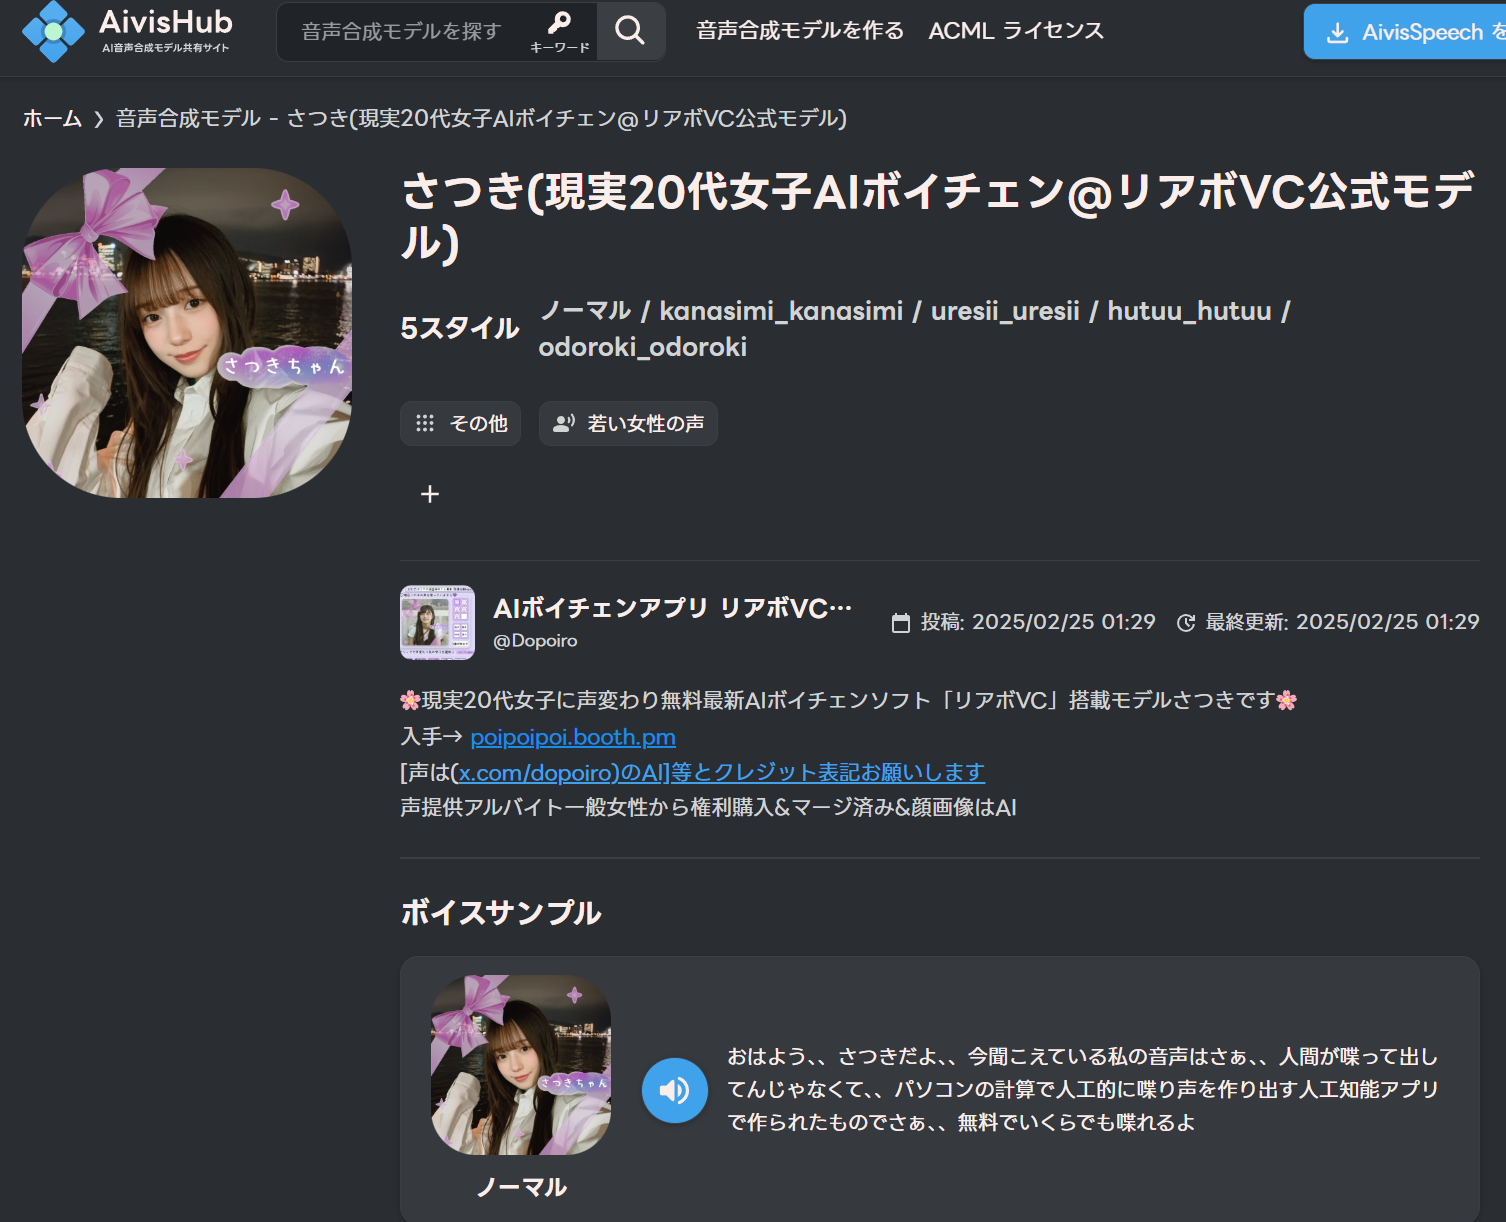Image resolution: width=1506 pixels, height=1222 pixels.
Task: Open the ACML ライセンス page
Action: (1016, 31)
